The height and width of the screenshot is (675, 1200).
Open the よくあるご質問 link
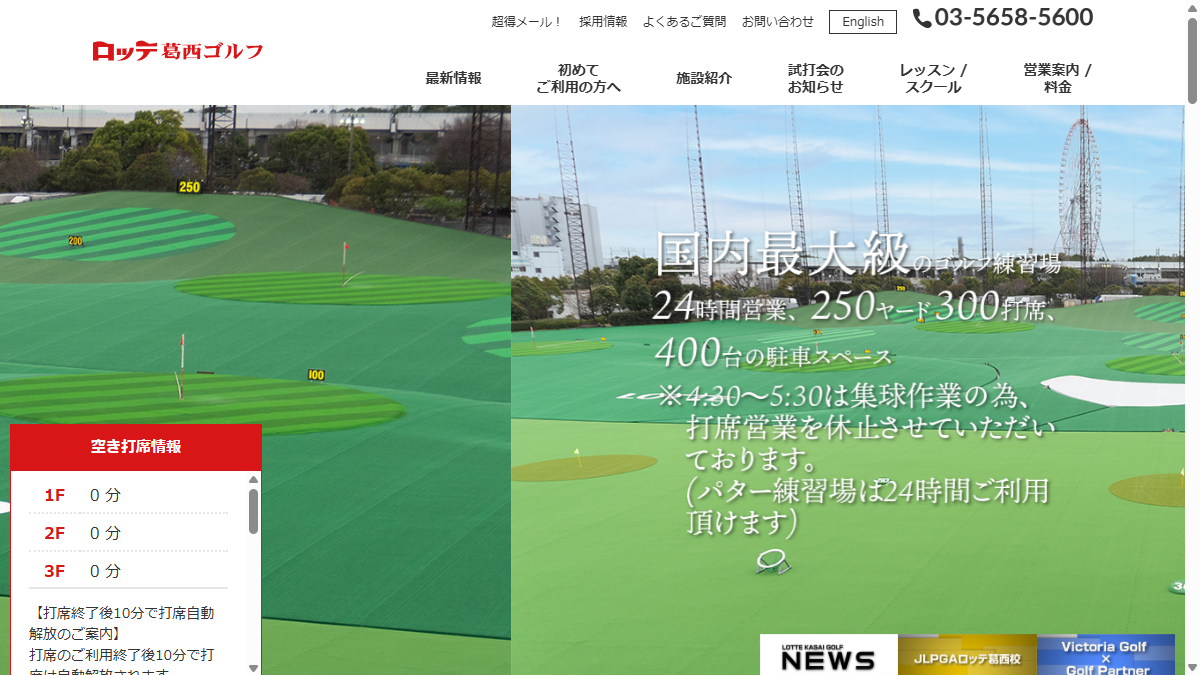pyautogui.click(x=684, y=21)
